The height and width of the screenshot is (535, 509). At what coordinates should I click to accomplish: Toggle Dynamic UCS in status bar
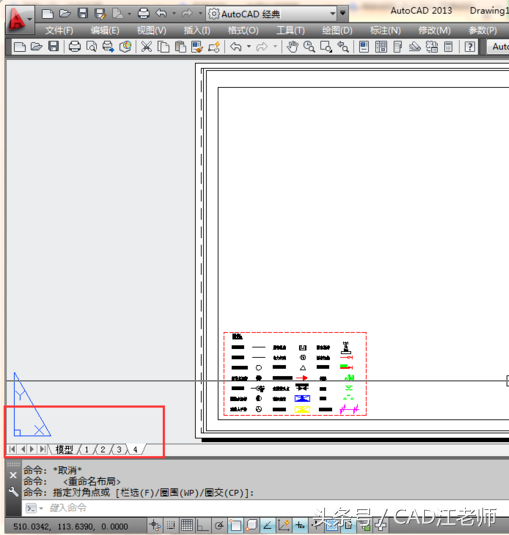tap(284, 525)
